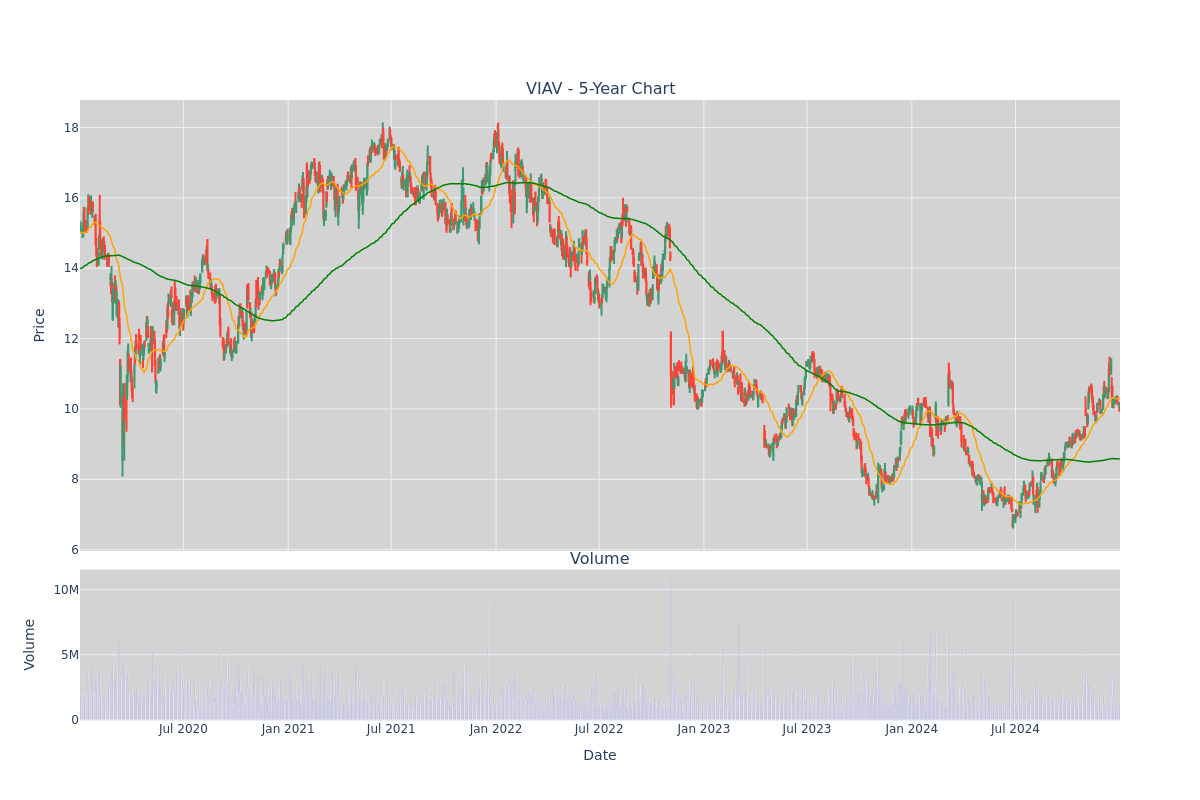
Task: Click the price tick label "12"
Action: pos(71,338)
